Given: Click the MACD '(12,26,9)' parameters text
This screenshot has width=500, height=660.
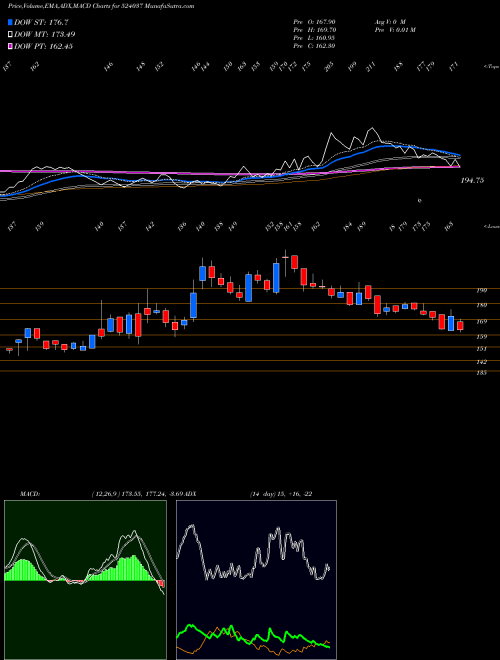Looking at the screenshot, I should 104,494.
